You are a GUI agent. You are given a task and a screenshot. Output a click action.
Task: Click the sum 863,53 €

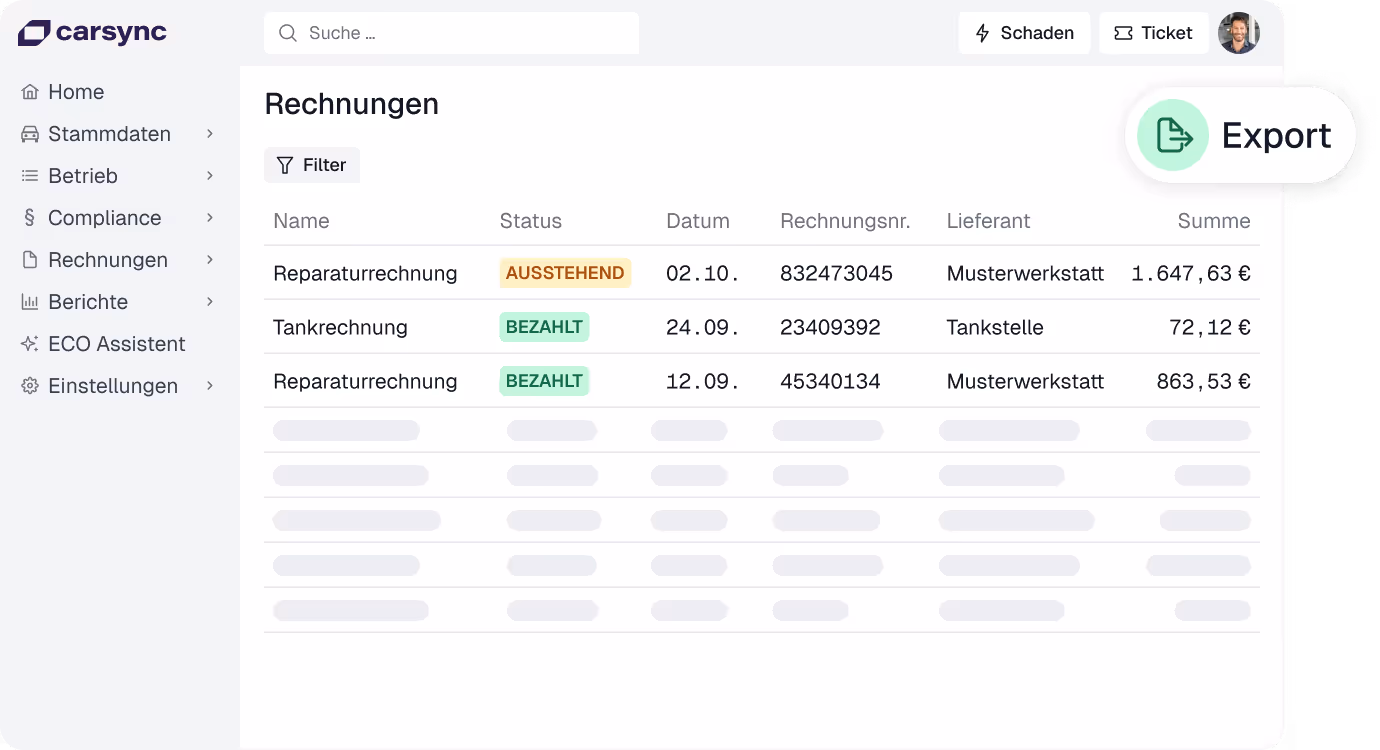pos(1204,381)
